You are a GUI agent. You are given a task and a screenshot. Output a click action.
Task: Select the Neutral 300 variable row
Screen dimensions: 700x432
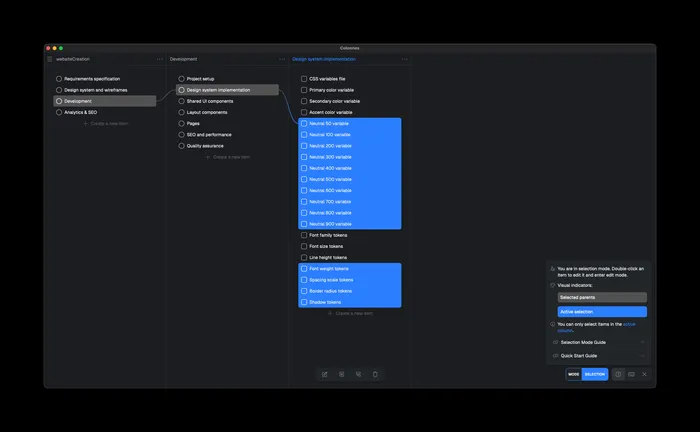tap(350, 157)
